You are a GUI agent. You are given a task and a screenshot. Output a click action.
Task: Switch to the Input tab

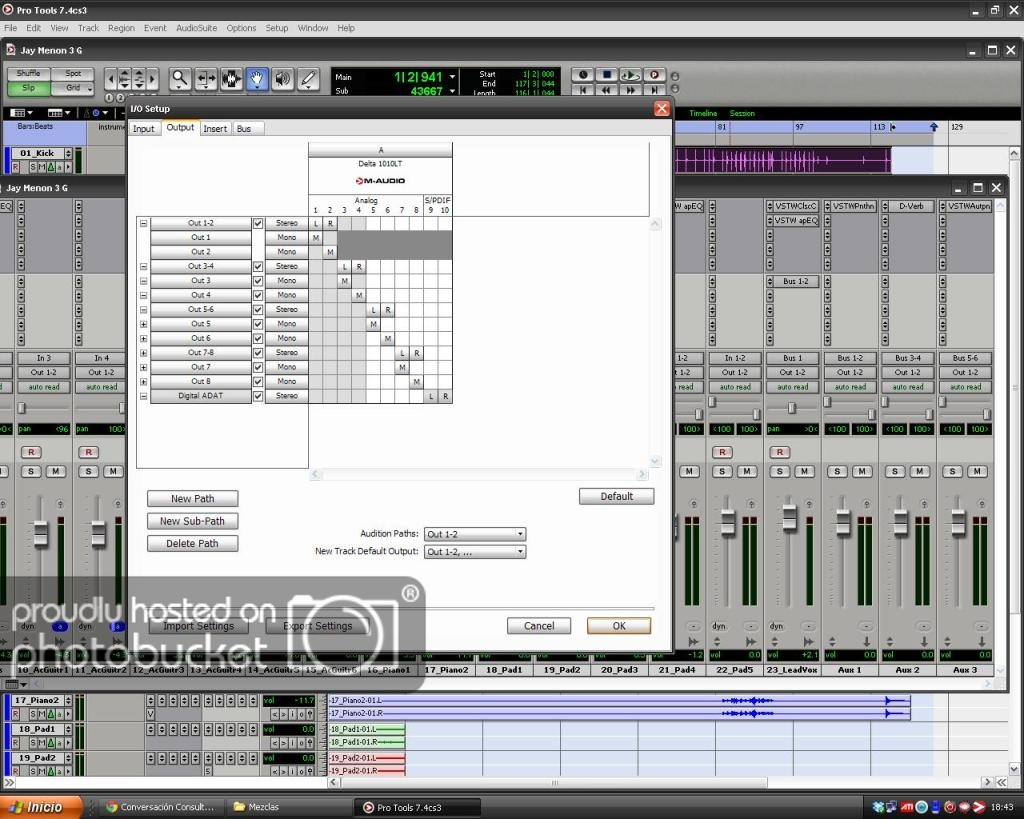[x=144, y=129]
